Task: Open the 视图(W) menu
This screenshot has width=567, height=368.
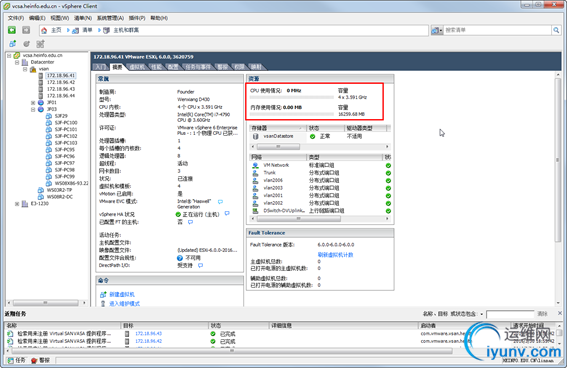Action: [x=60, y=18]
